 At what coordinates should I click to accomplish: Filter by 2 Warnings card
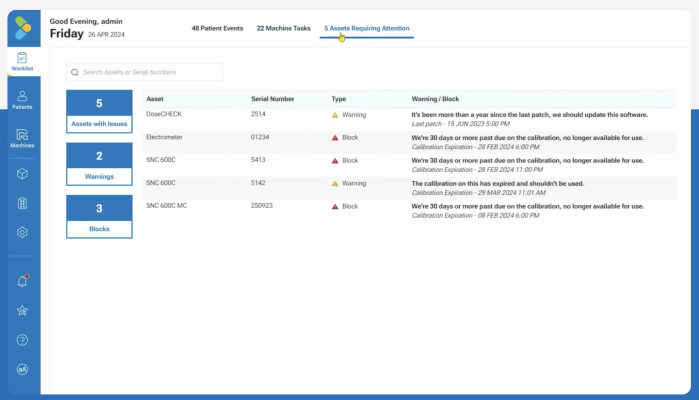coord(99,164)
